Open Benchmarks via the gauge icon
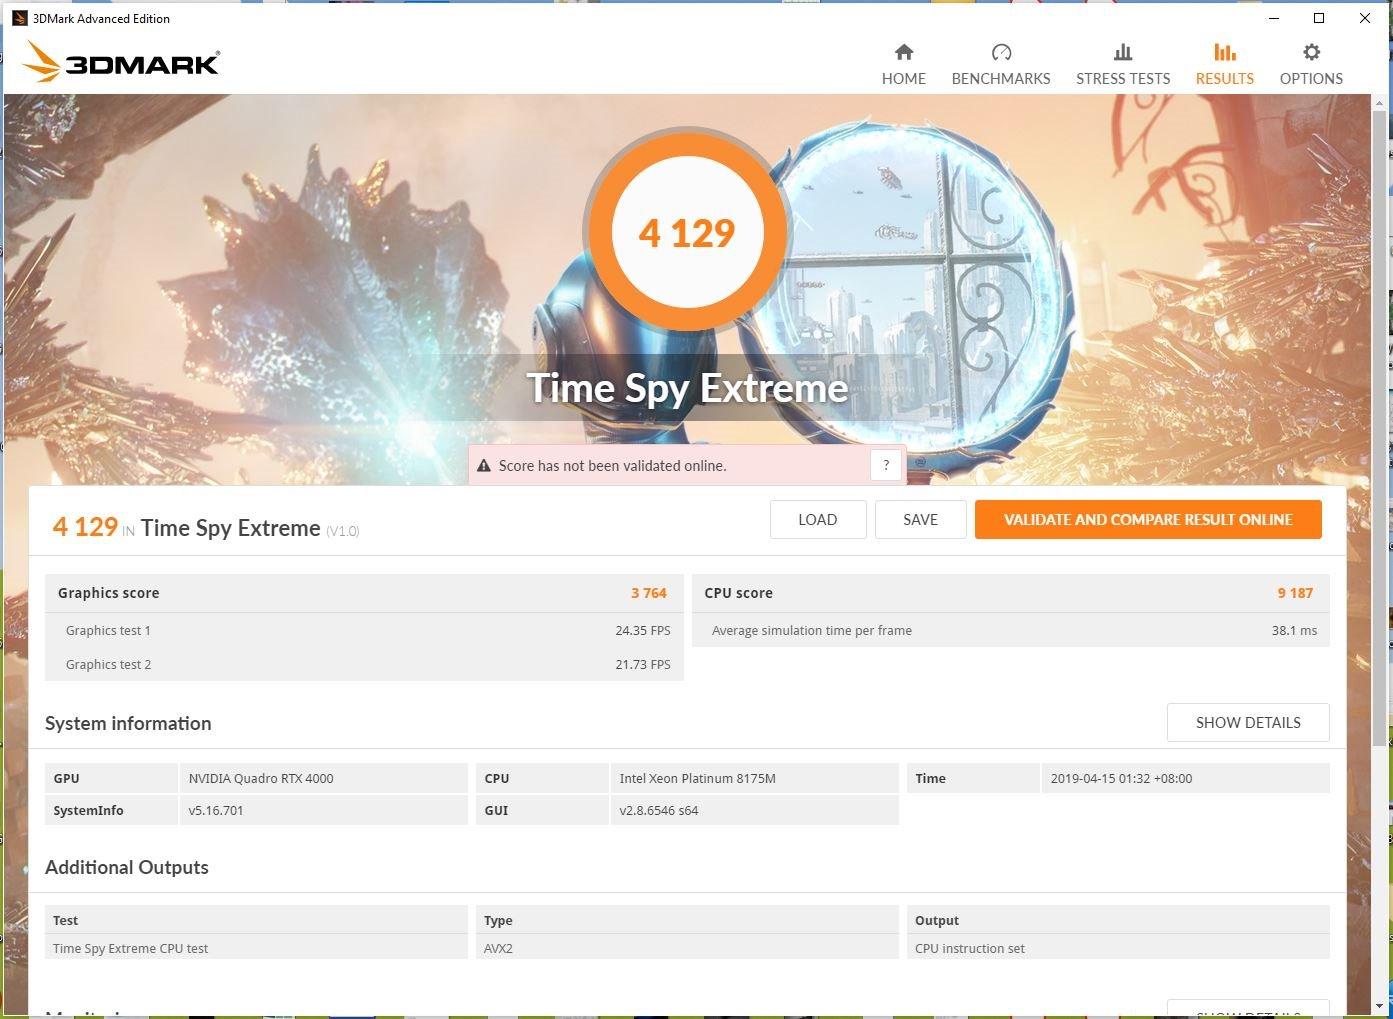Image resolution: width=1393 pixels, height=1019 pixels. pos(1000,52)
